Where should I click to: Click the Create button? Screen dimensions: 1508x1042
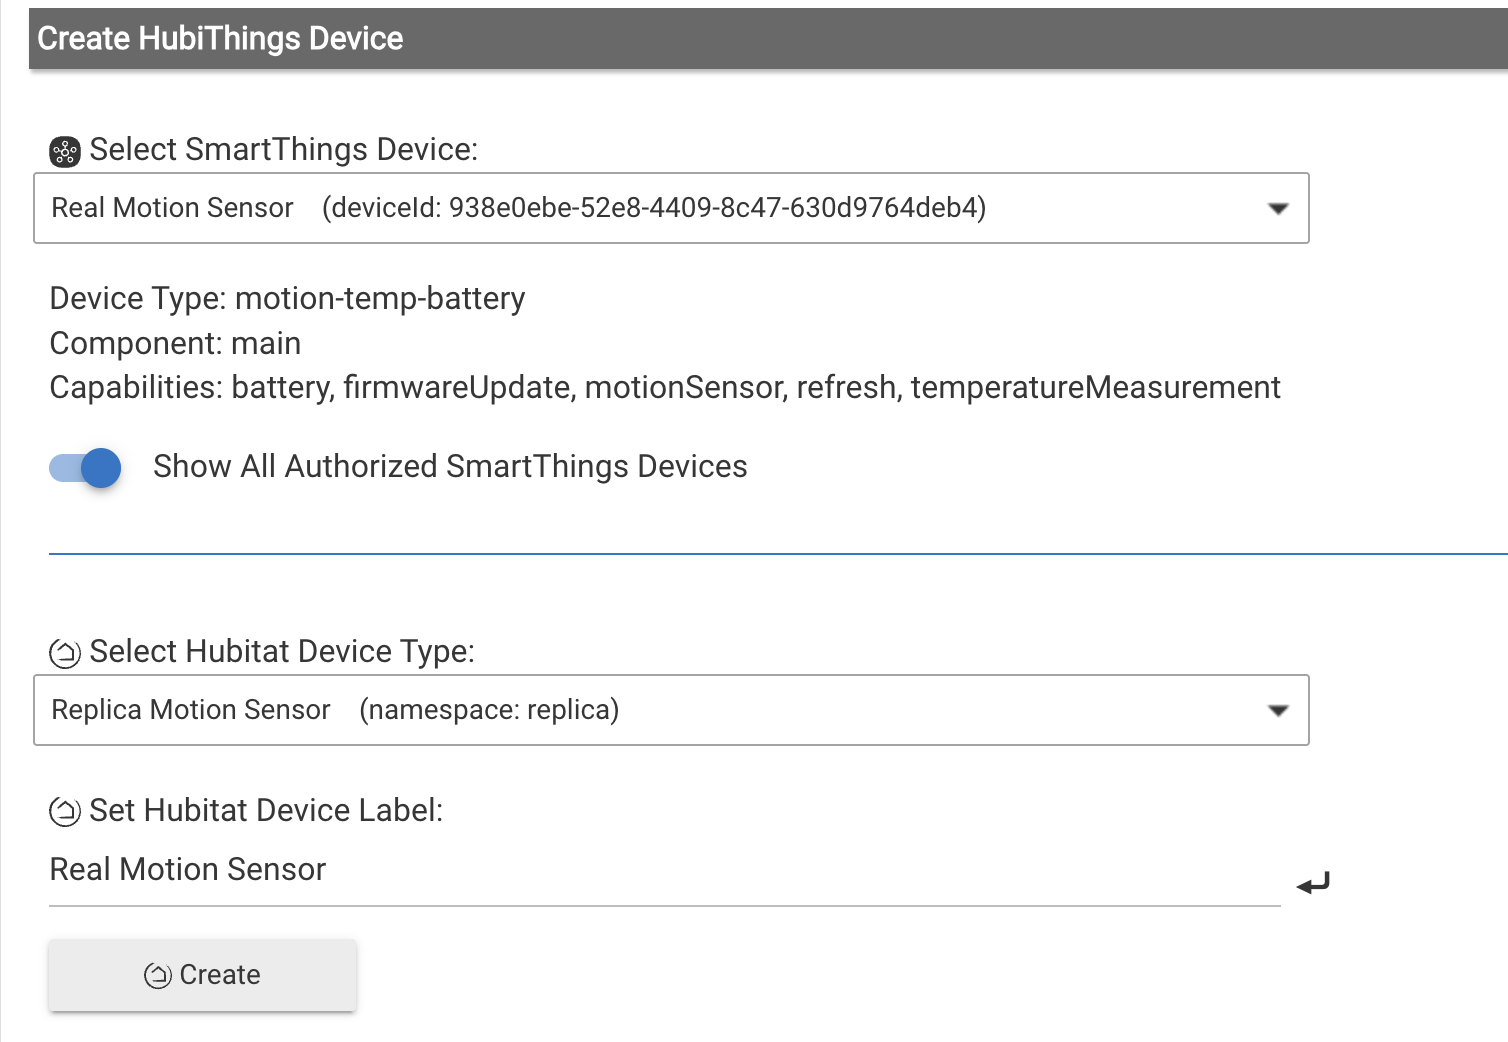(x=203, y=975)
